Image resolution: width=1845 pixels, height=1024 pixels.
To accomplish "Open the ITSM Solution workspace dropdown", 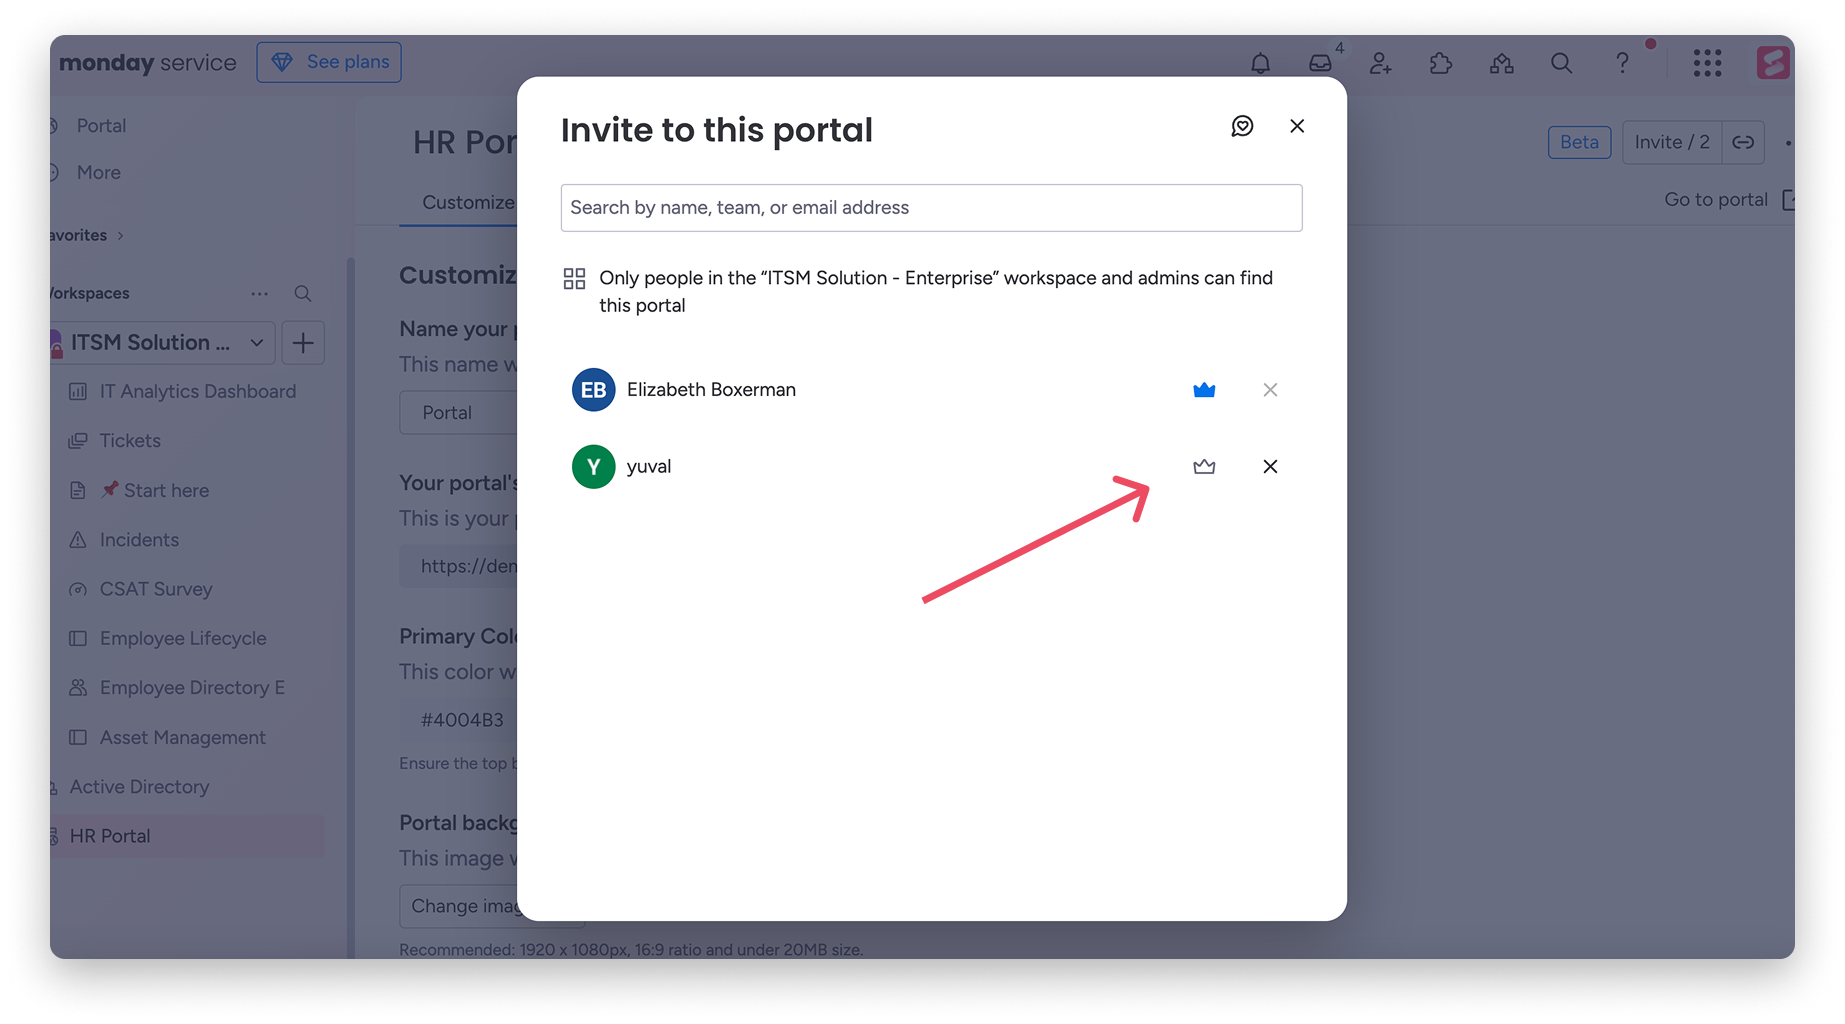I will (163, 343).
